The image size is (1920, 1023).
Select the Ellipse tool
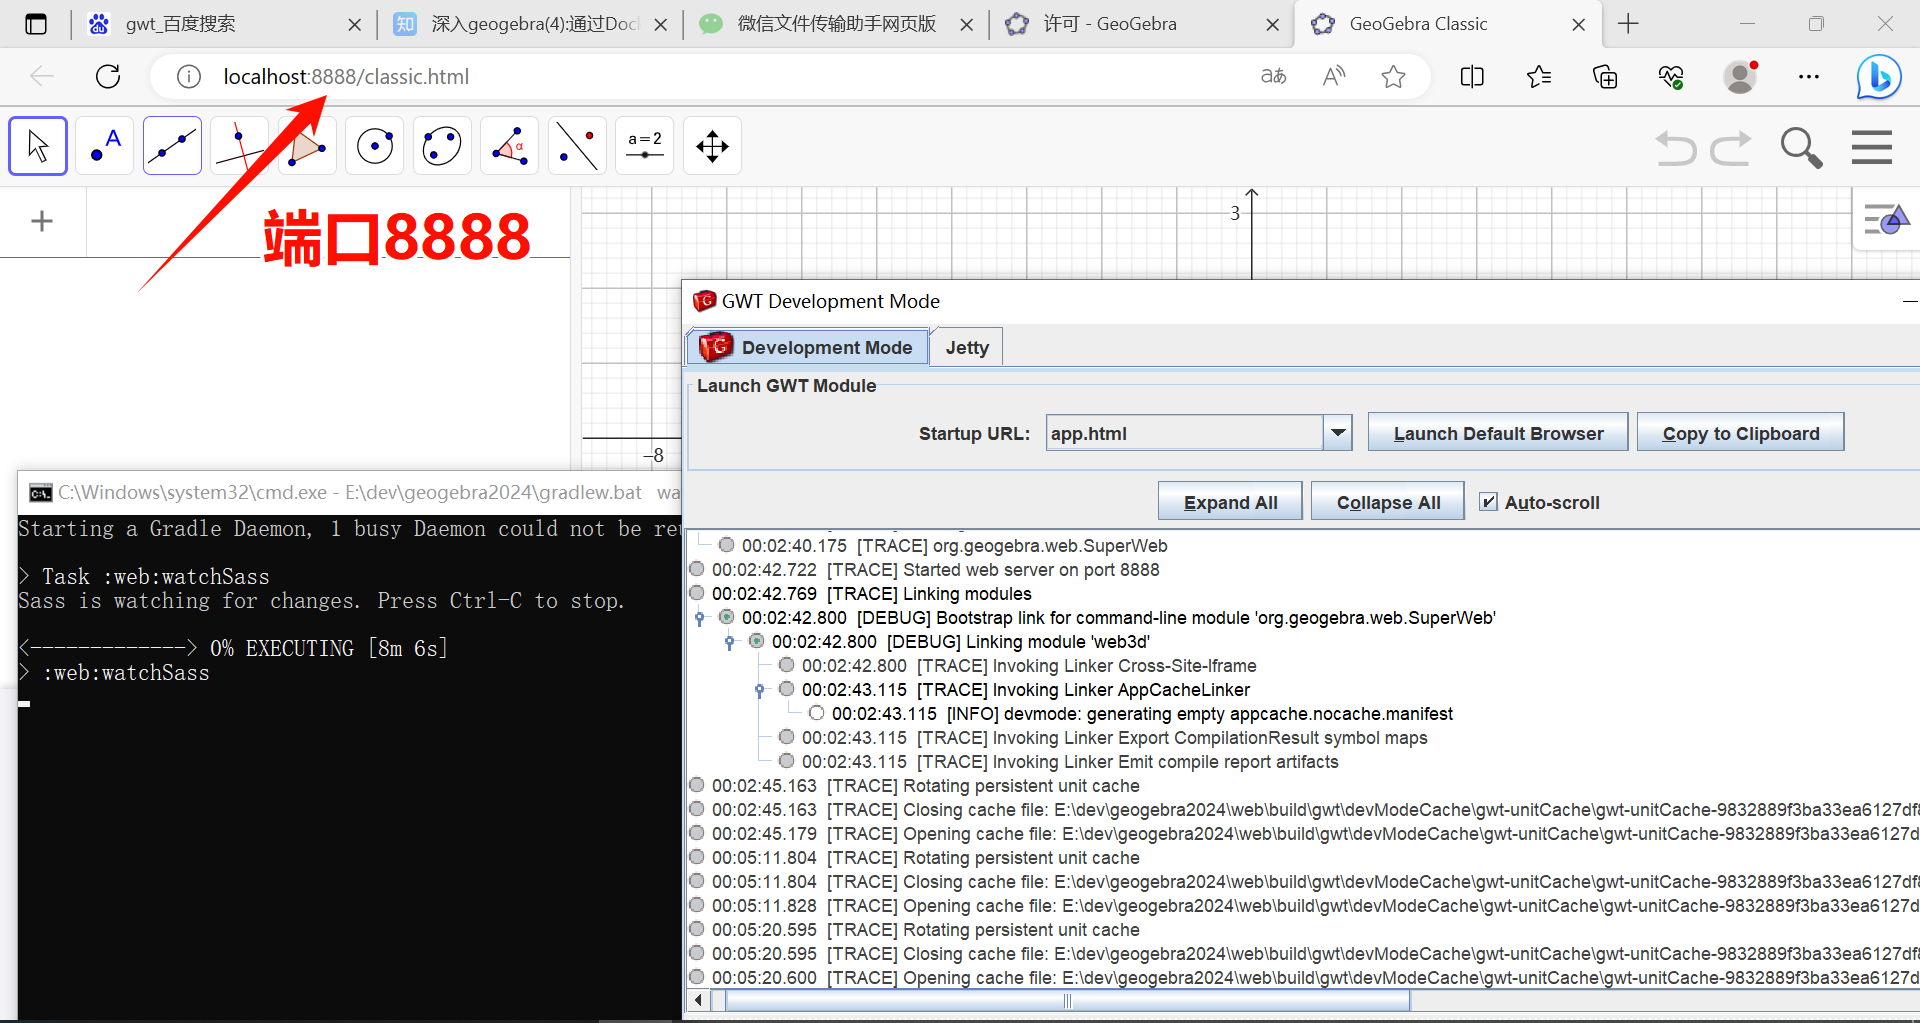pos(442,146)
